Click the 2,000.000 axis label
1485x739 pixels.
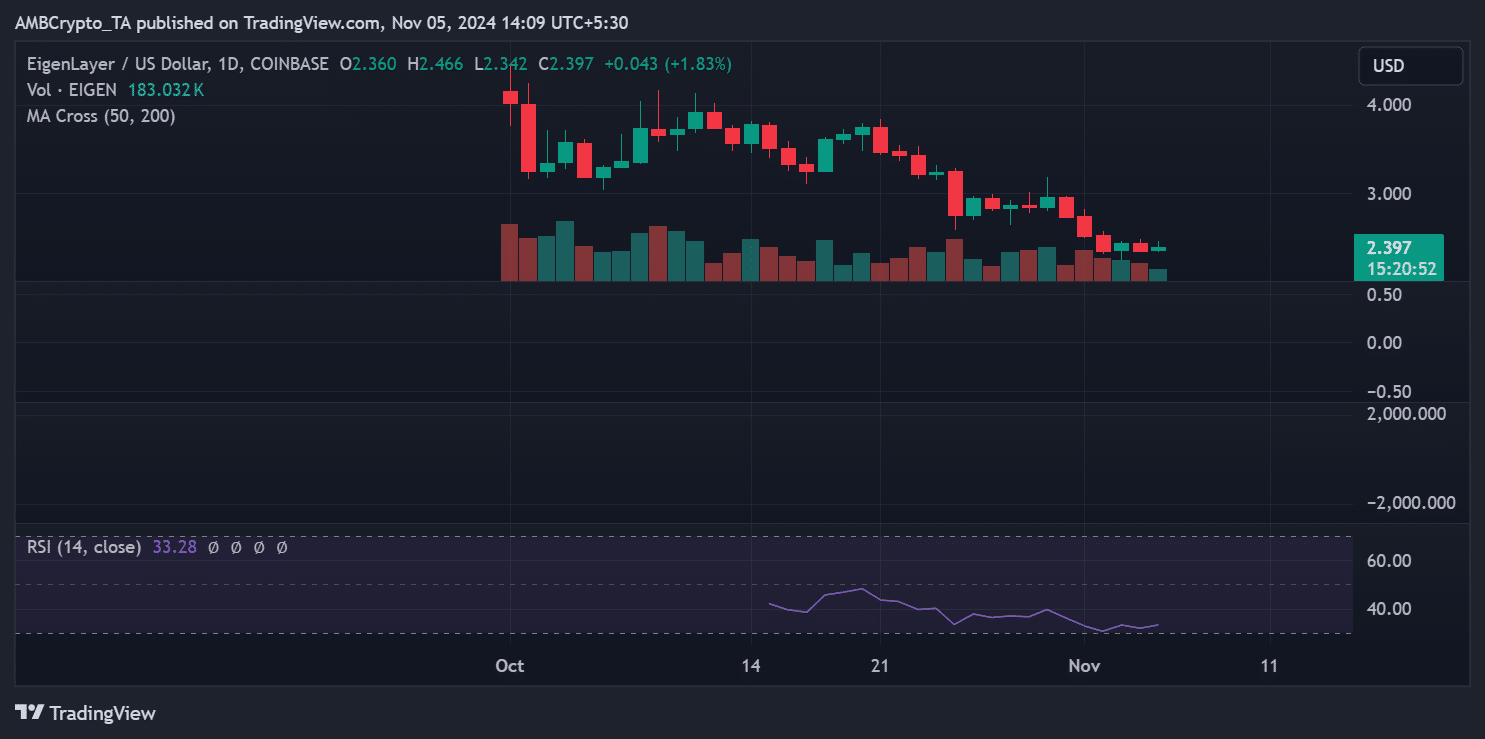[x=1406, y=414]
